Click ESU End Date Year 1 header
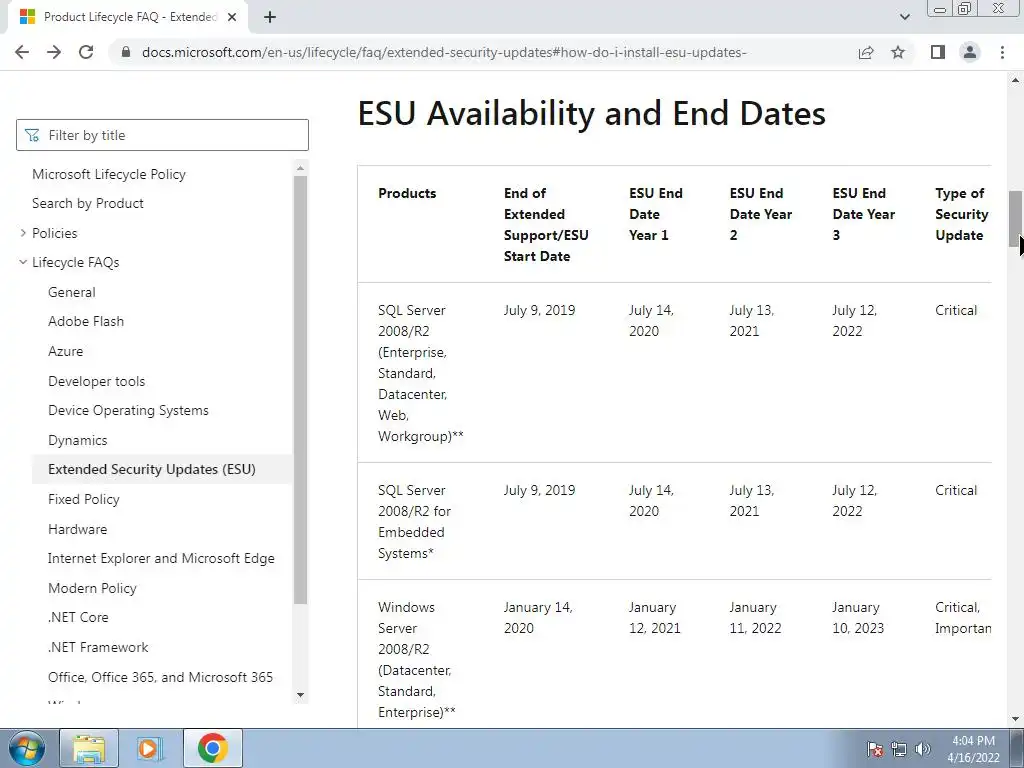The width and height of the screenshot is (1024, 768). point(656,214)
